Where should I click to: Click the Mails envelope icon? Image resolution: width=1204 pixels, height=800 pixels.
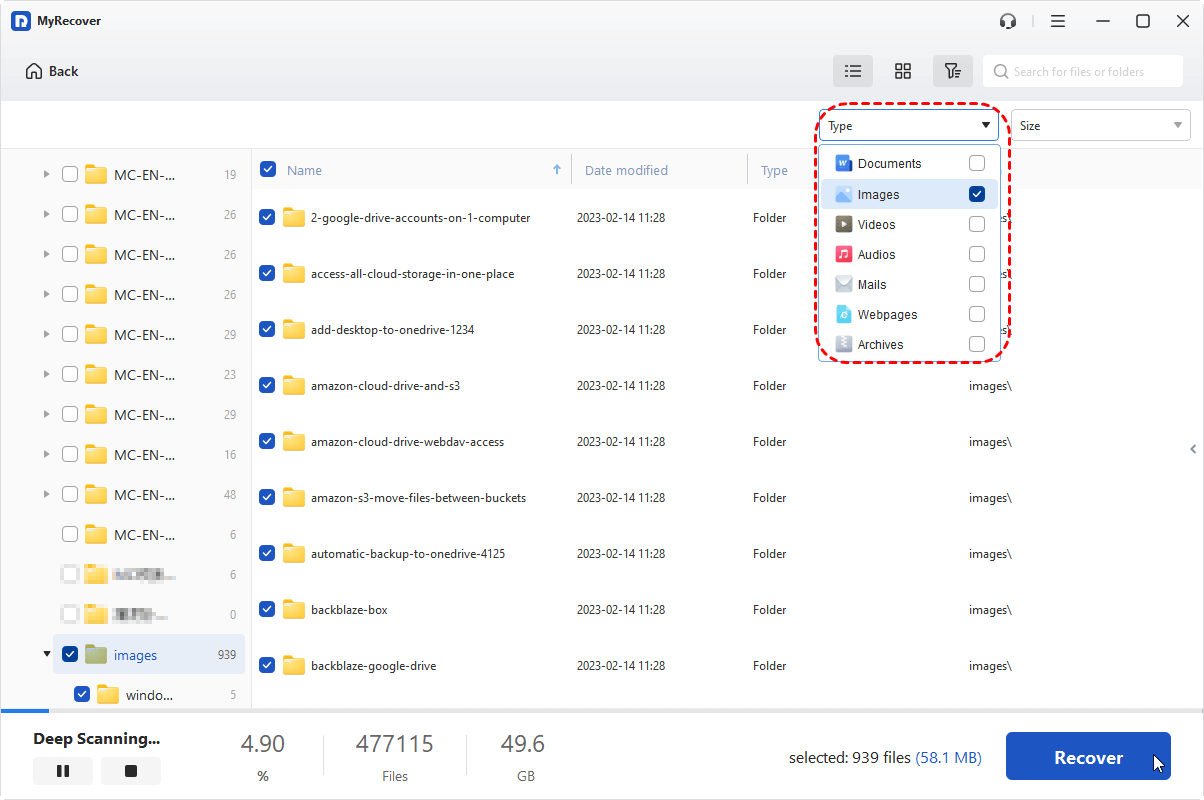(844, 284)
